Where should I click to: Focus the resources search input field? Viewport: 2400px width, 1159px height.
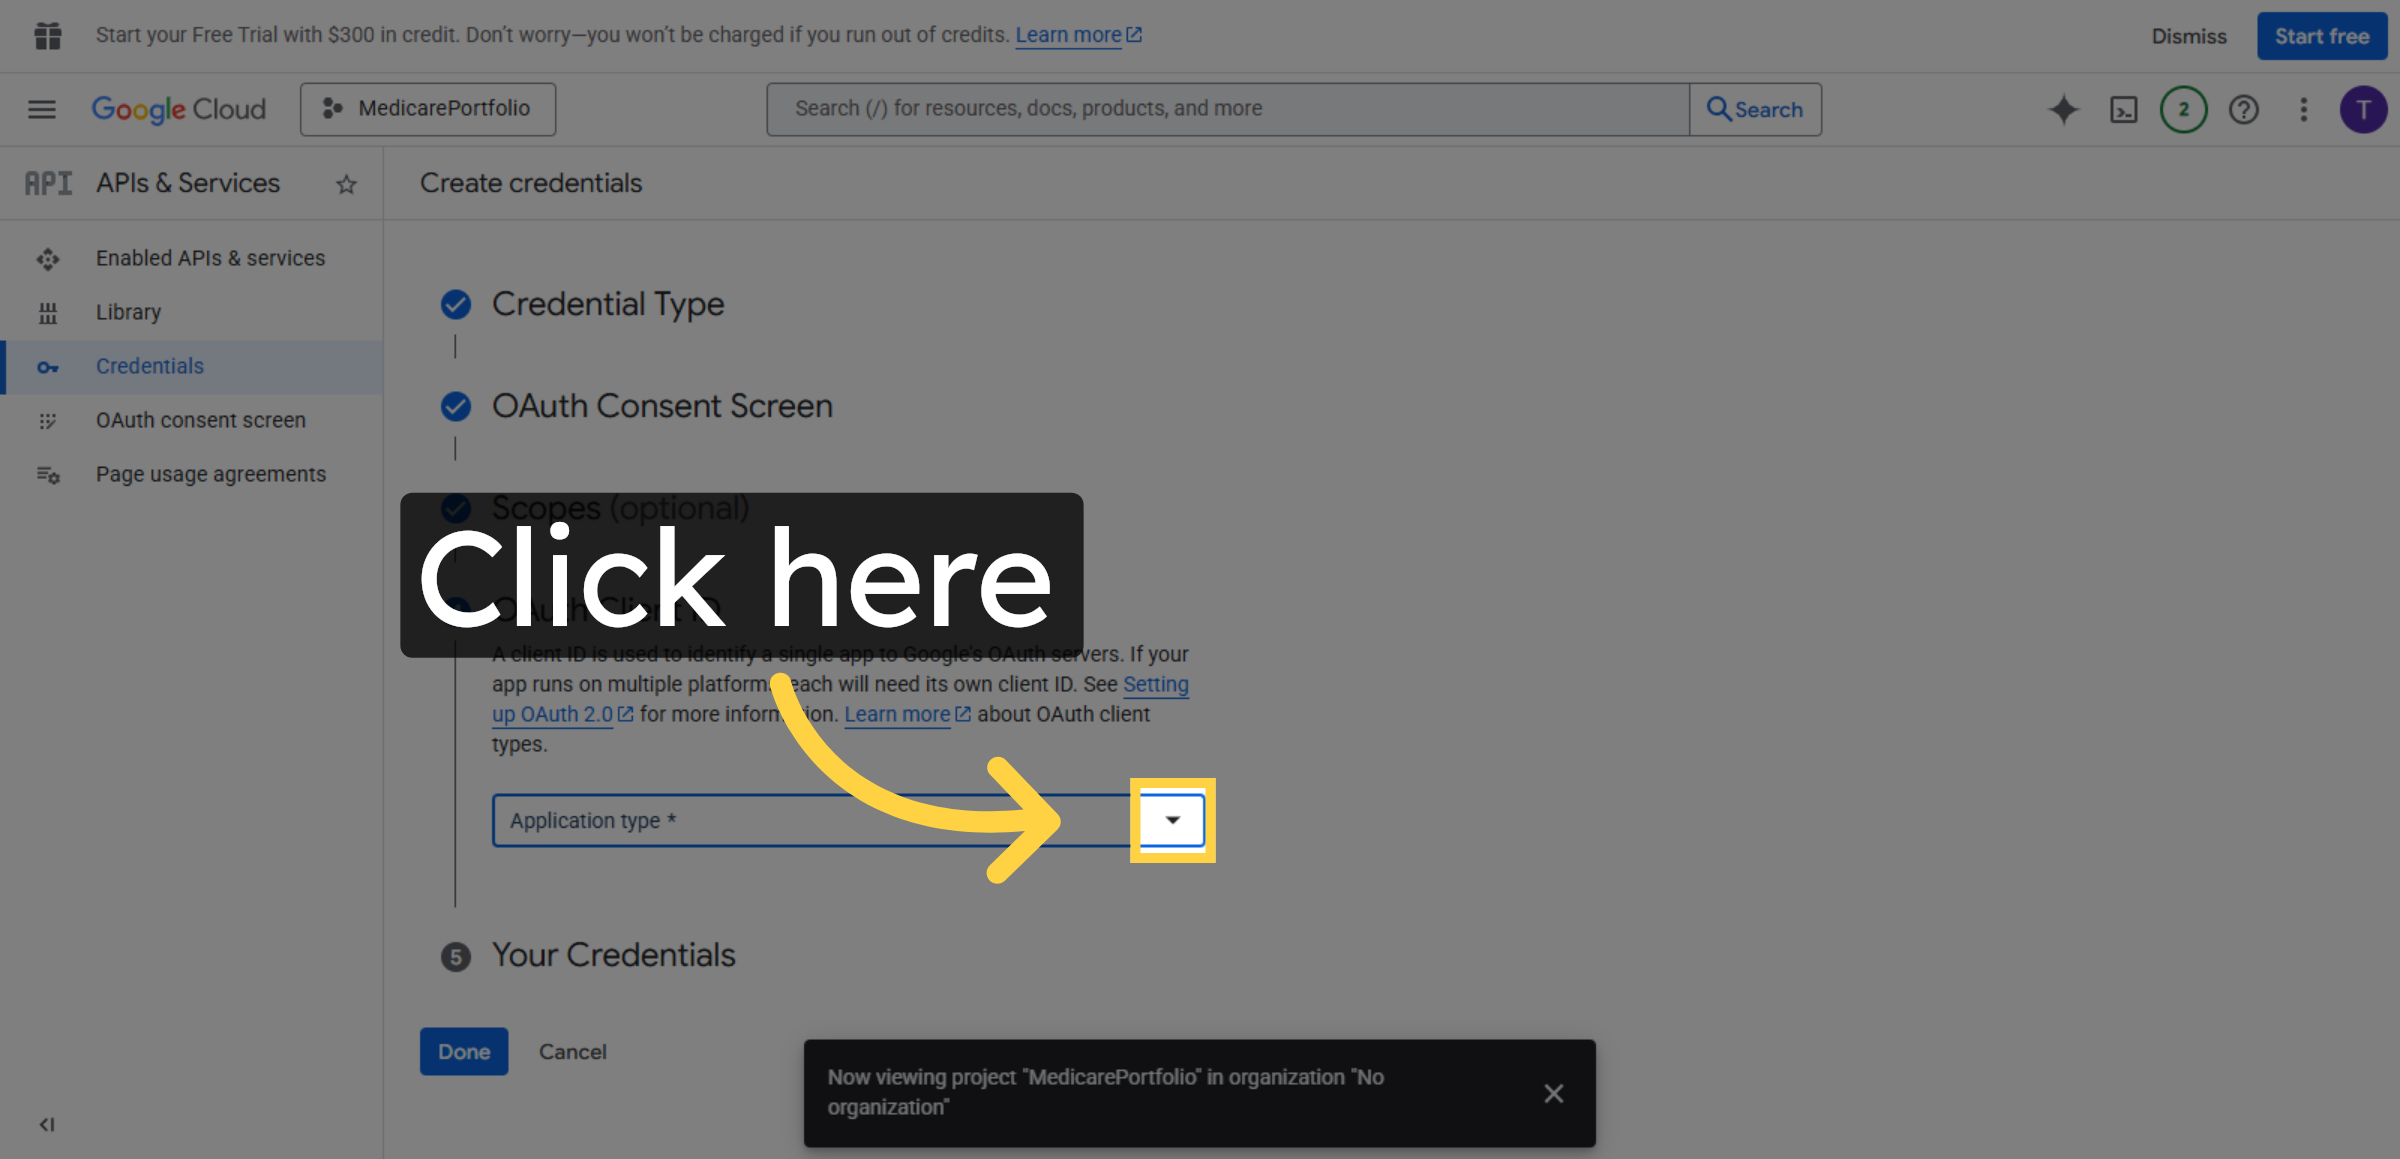[1227, 109]
